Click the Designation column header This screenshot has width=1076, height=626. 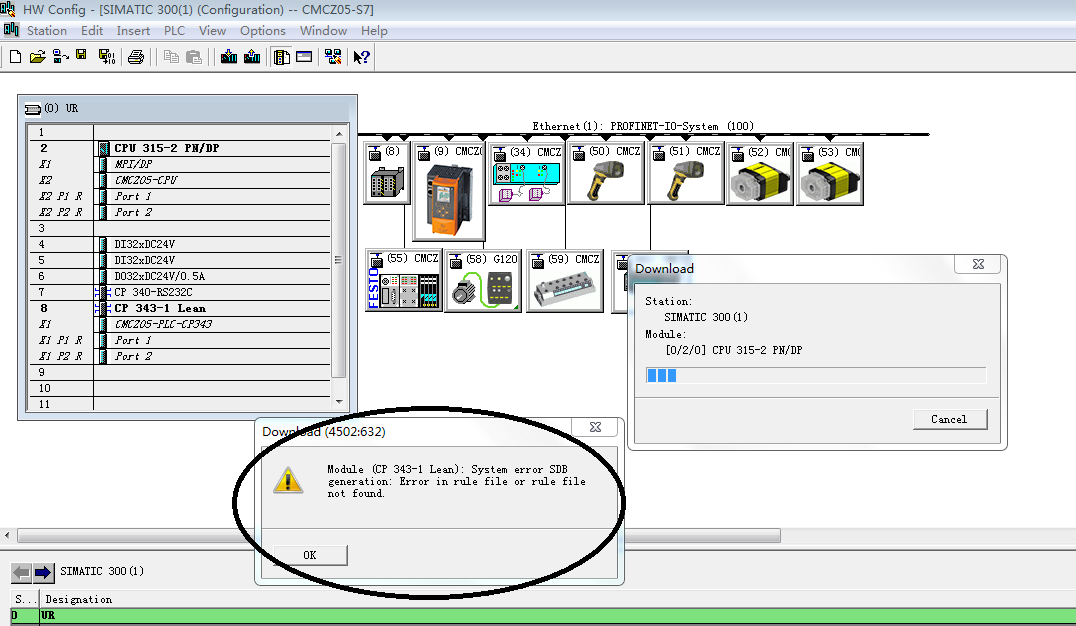pos(78,599)
